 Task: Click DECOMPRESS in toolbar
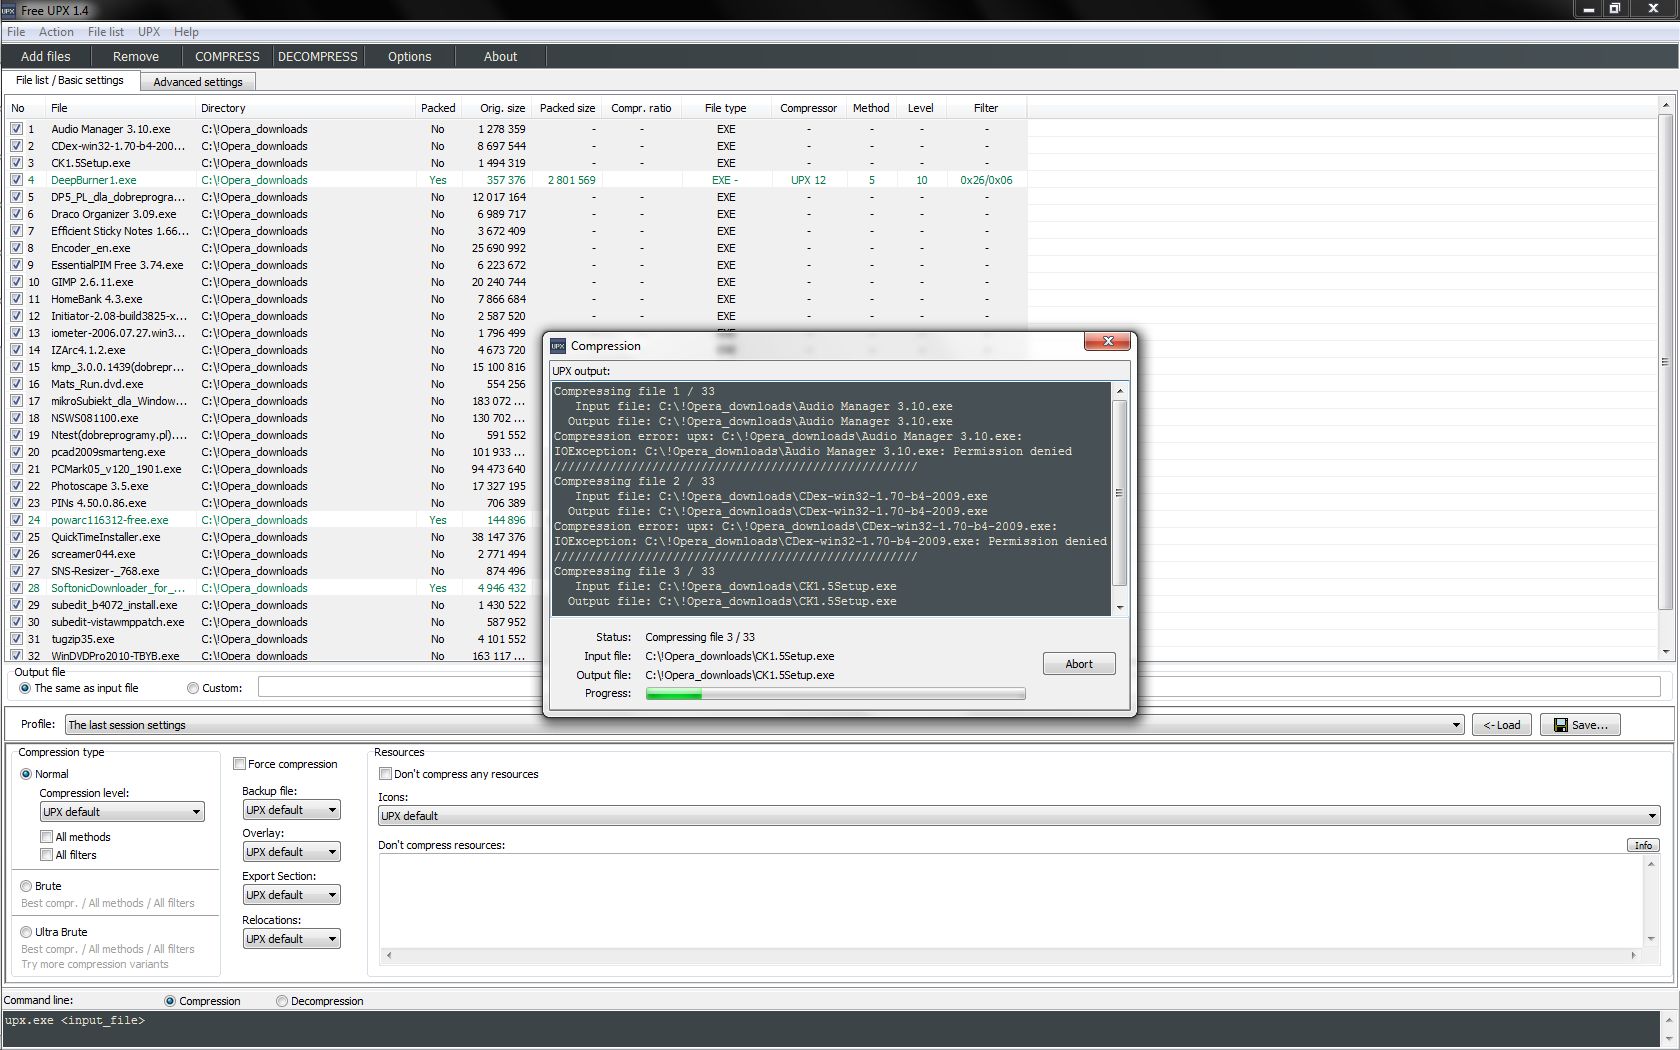(x=318, y=57)
